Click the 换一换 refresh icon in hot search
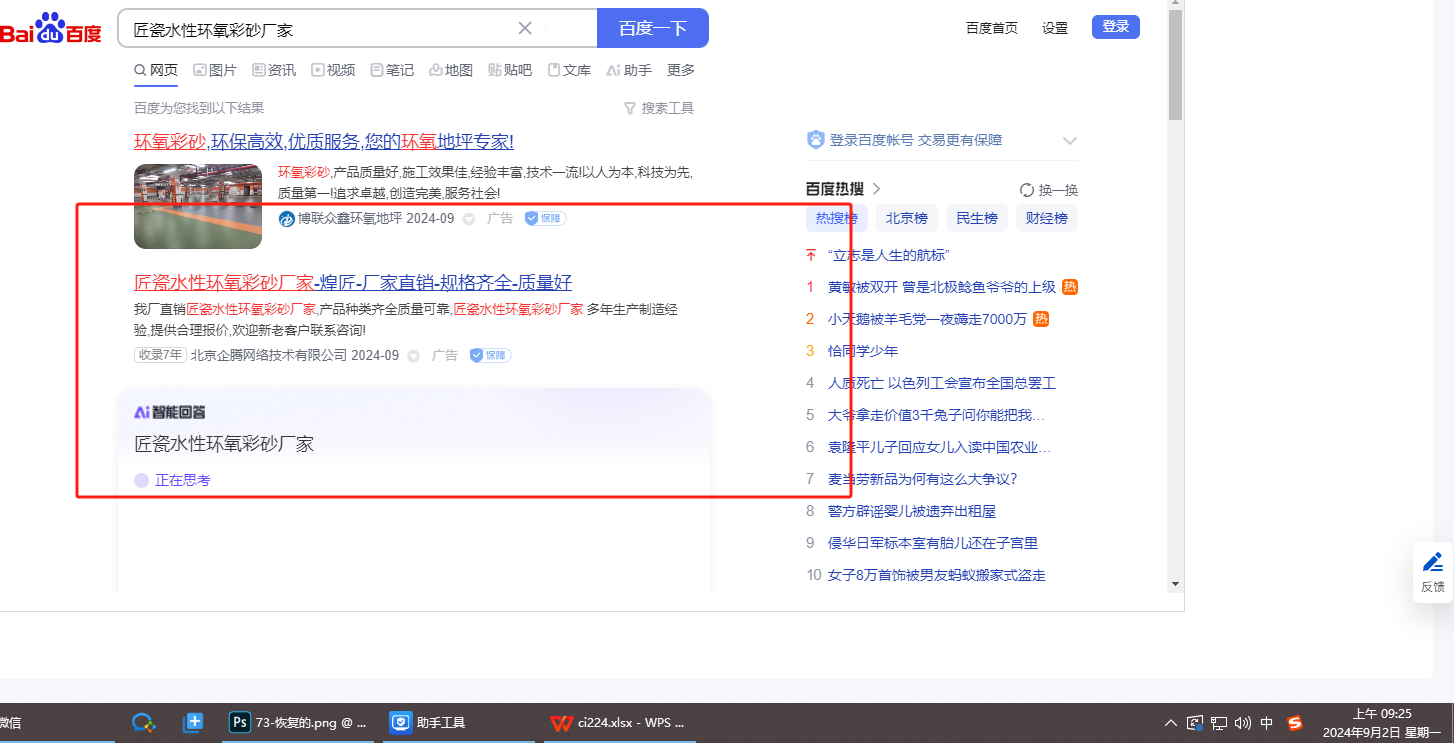This screenshot has height=743, width=1454. tap(1026, 190)
